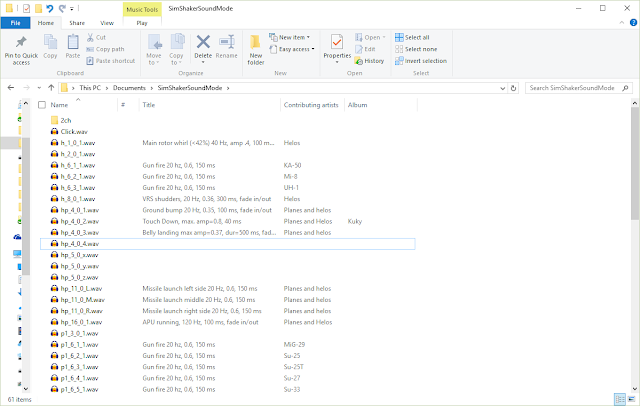Screen dimensions: 640x406
Task: Create a New folder
Action: point(256,50)
